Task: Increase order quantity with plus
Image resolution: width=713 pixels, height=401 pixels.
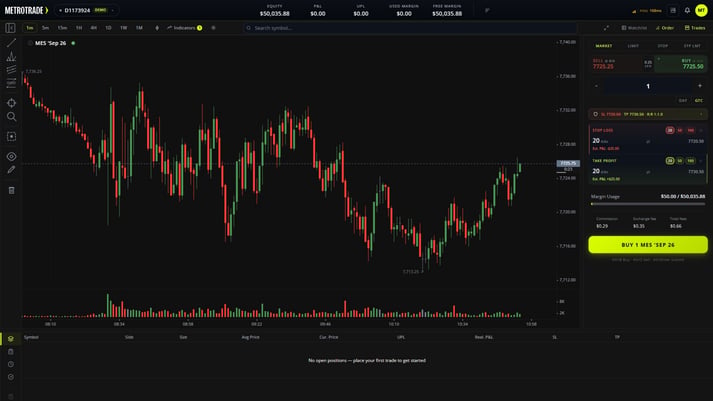Action: (699, 86)
